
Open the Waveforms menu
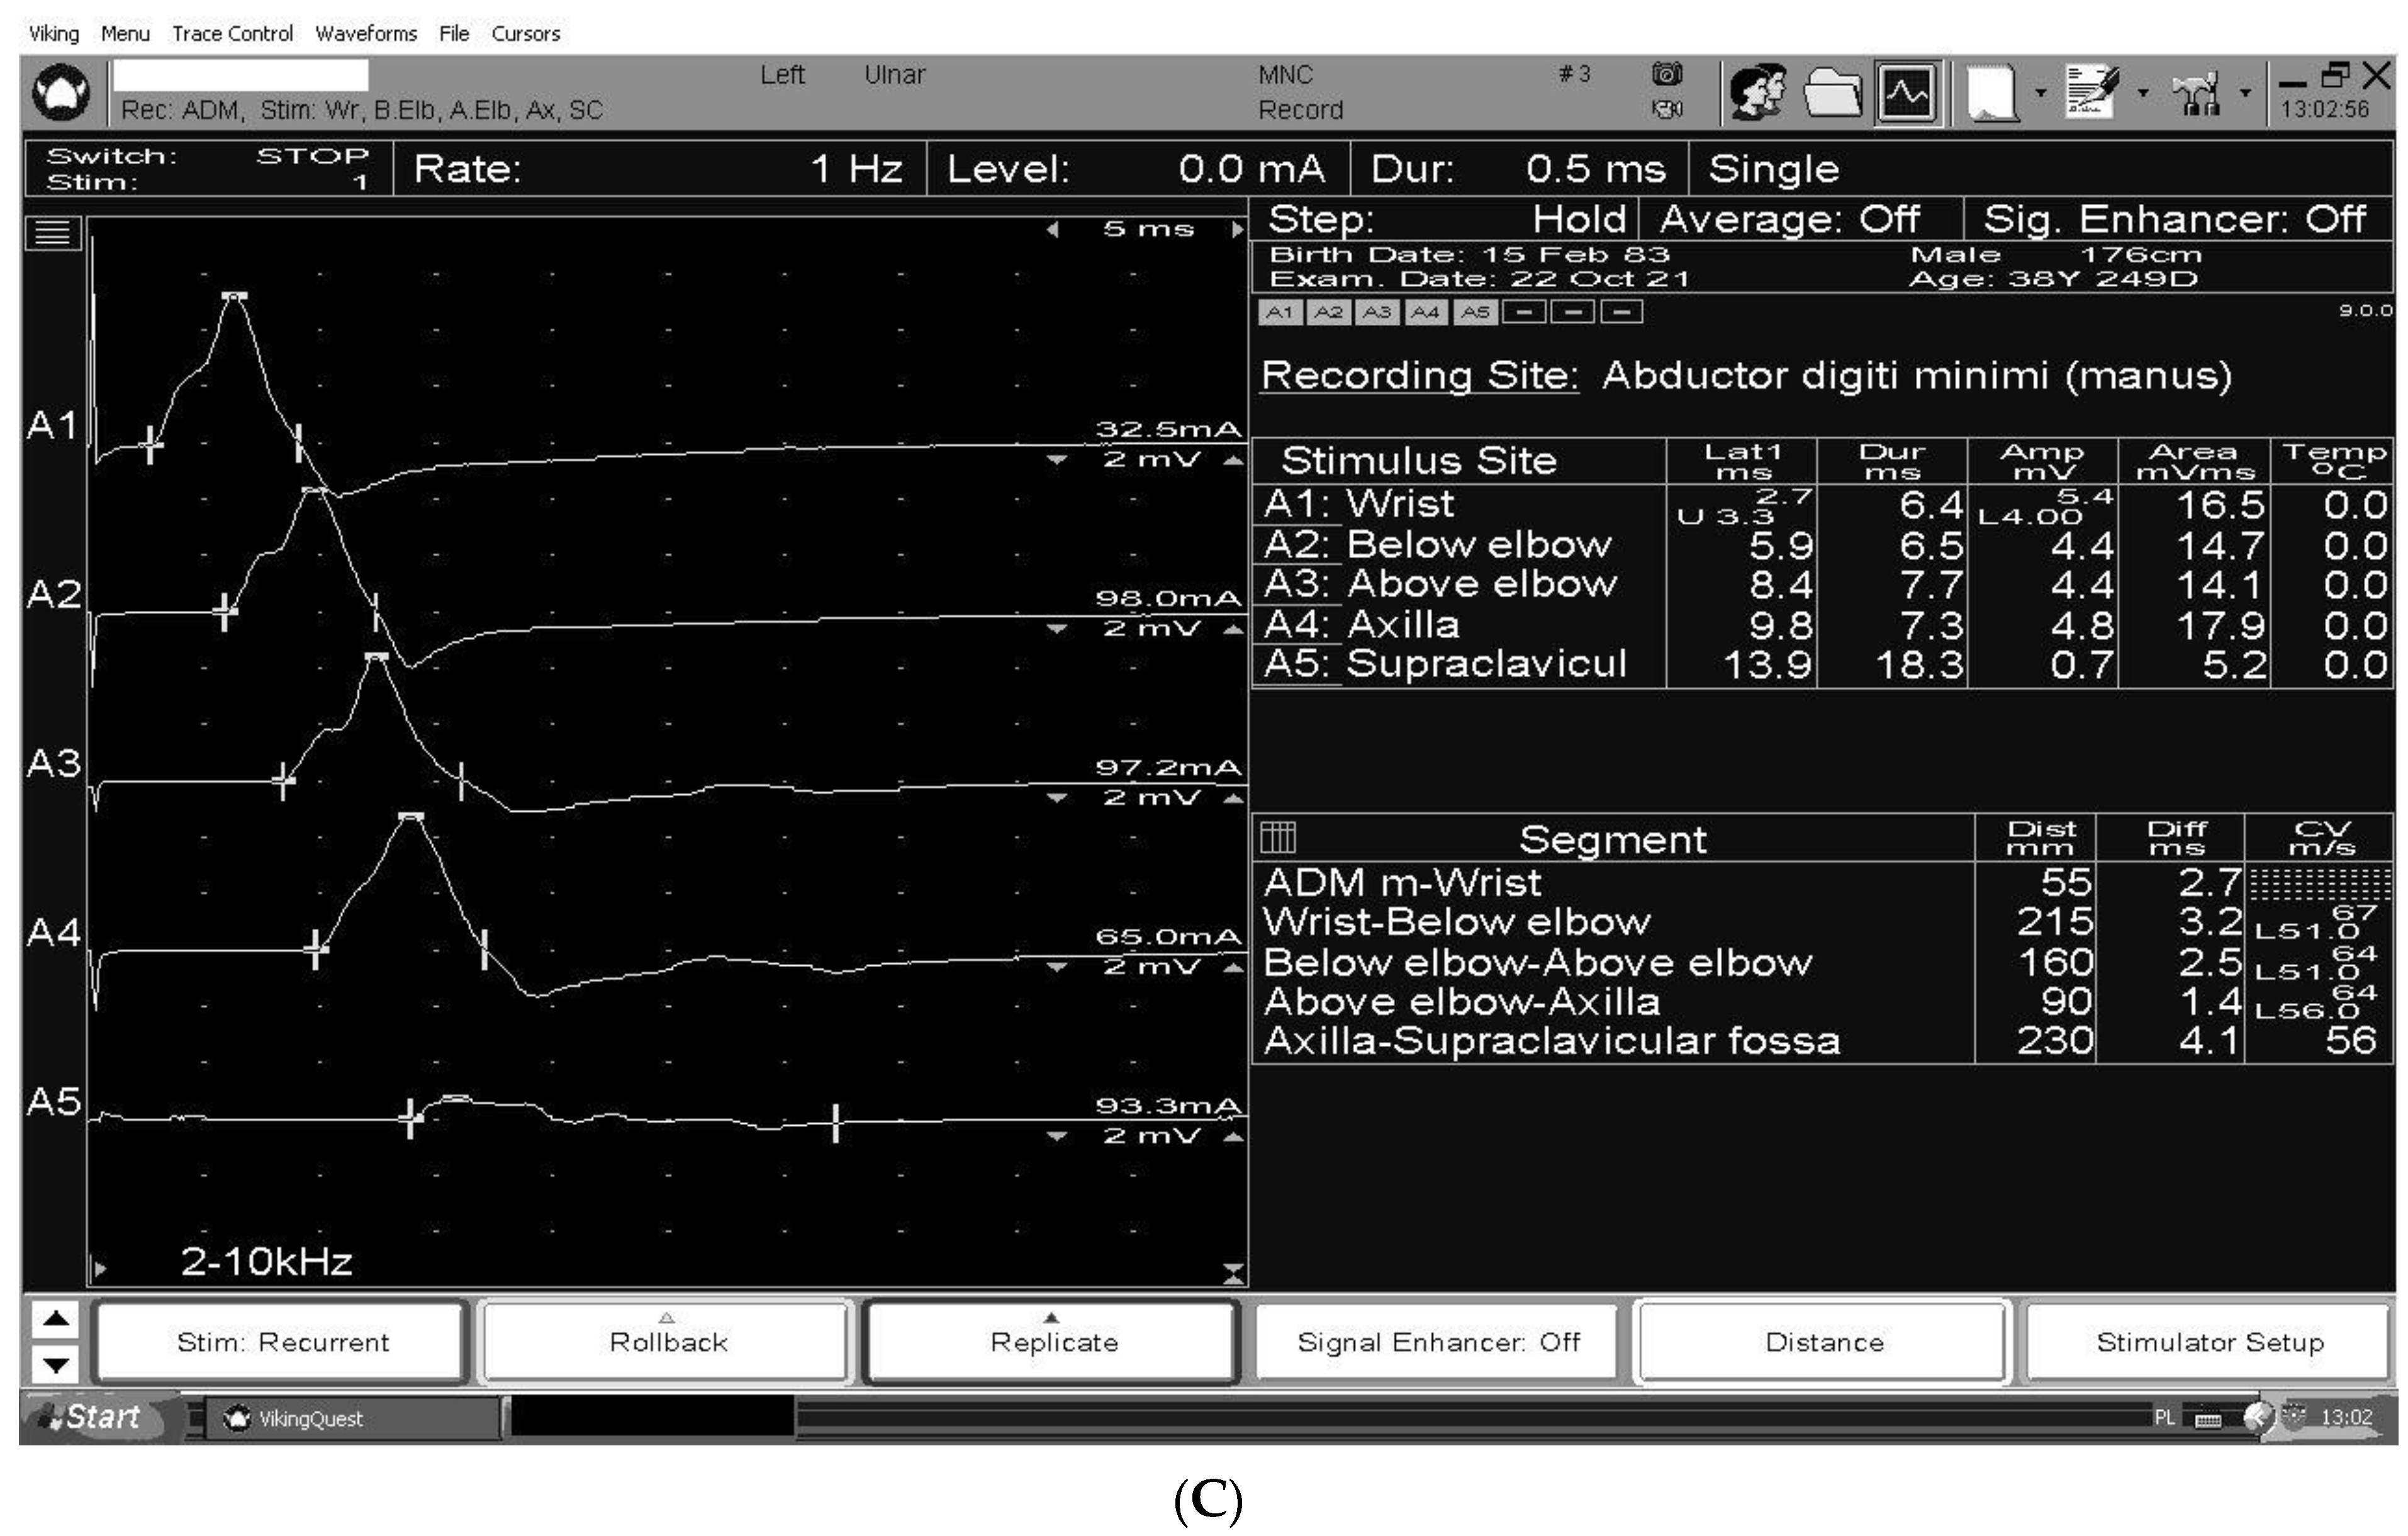366,34
